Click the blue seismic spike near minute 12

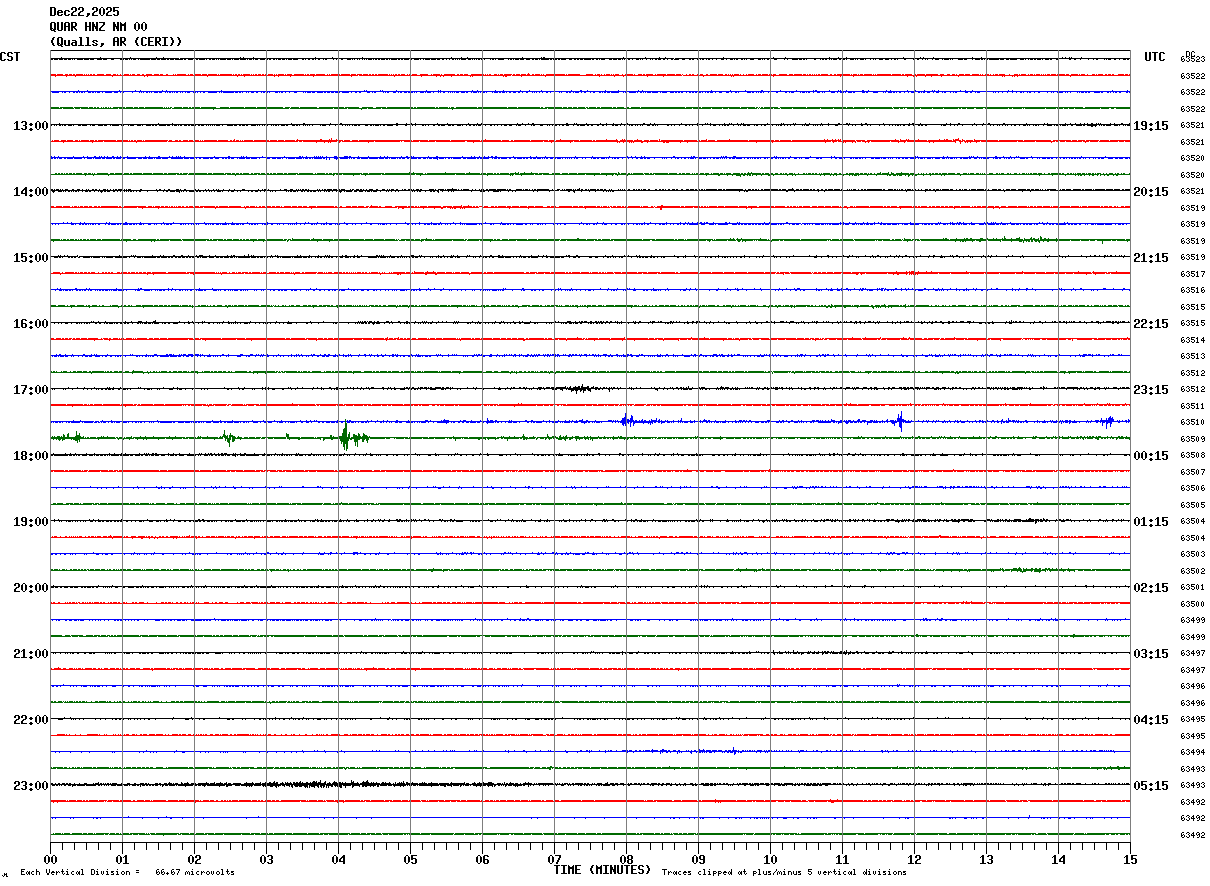click(899, 421)
